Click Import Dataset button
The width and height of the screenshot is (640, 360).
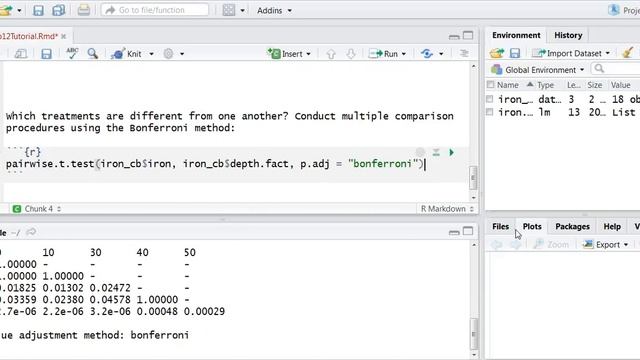point(567,53)
